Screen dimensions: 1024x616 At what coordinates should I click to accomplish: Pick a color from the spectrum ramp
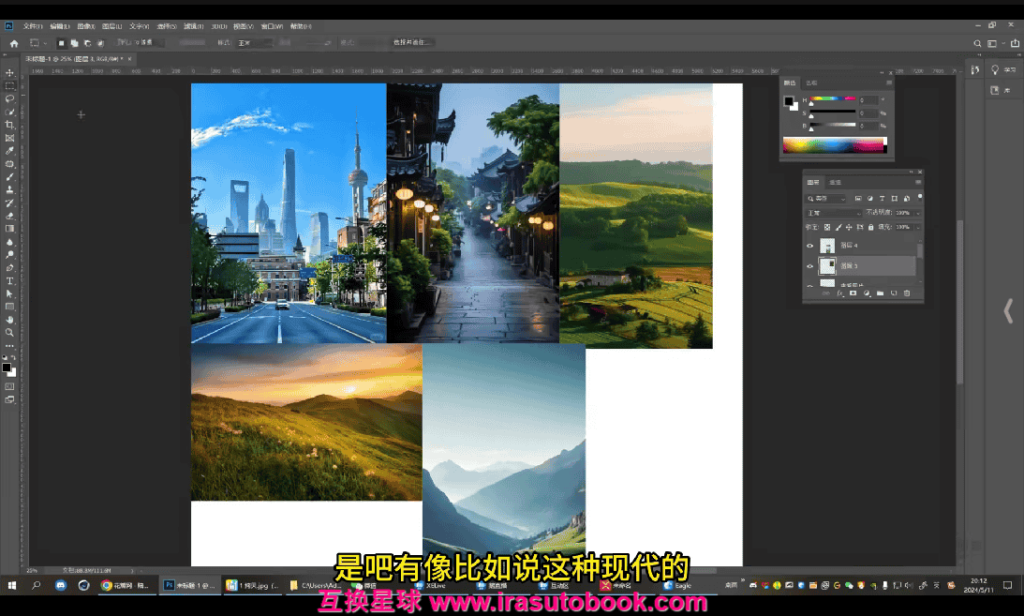835,146
